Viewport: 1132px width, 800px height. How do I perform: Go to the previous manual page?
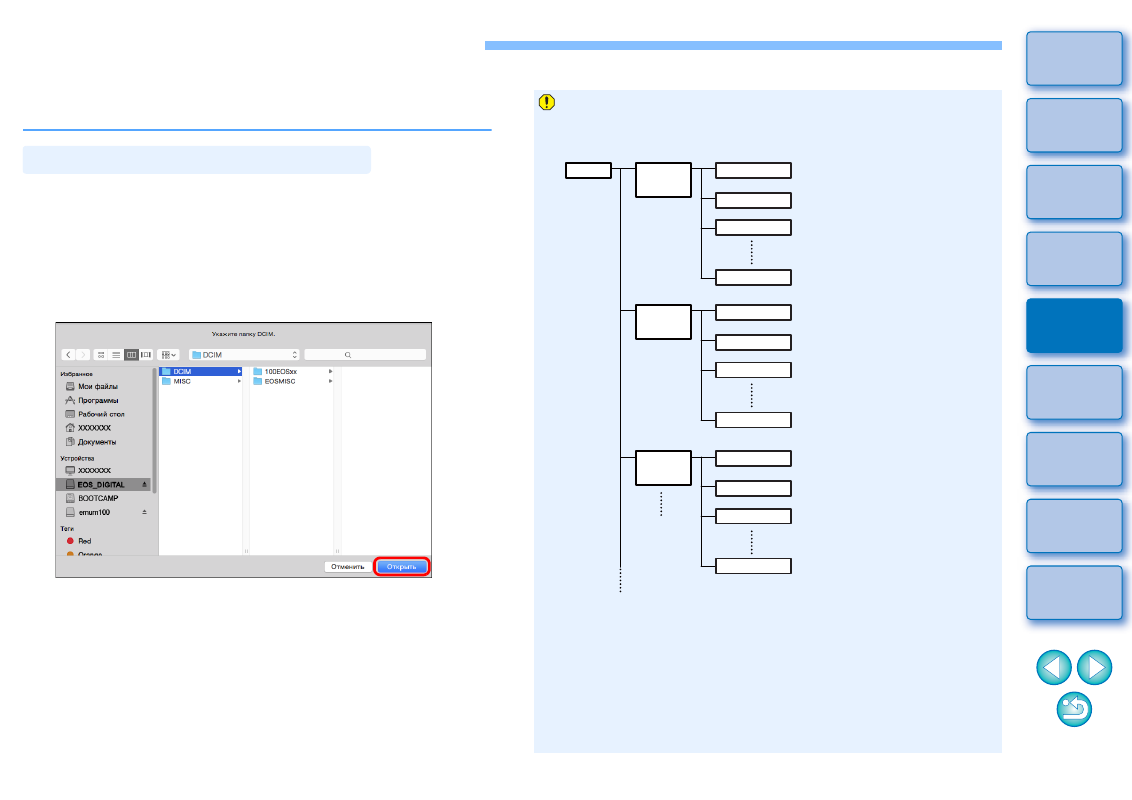click(x=1053, y=667)
